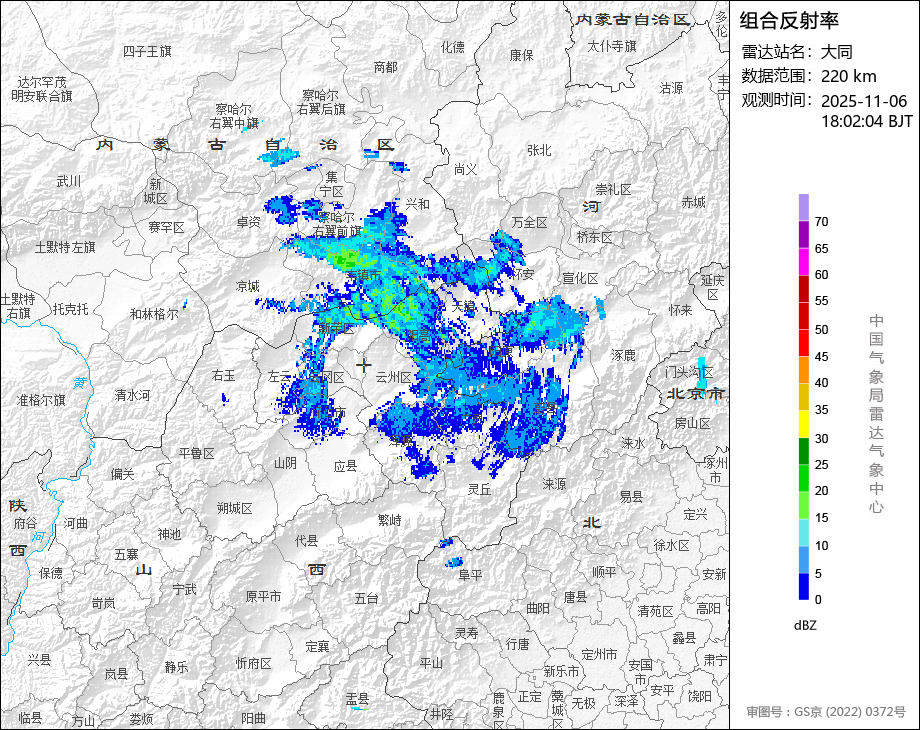Click the 山阴 map label
Viewport: 920px width, 730px height.
(x=285, y=464)
